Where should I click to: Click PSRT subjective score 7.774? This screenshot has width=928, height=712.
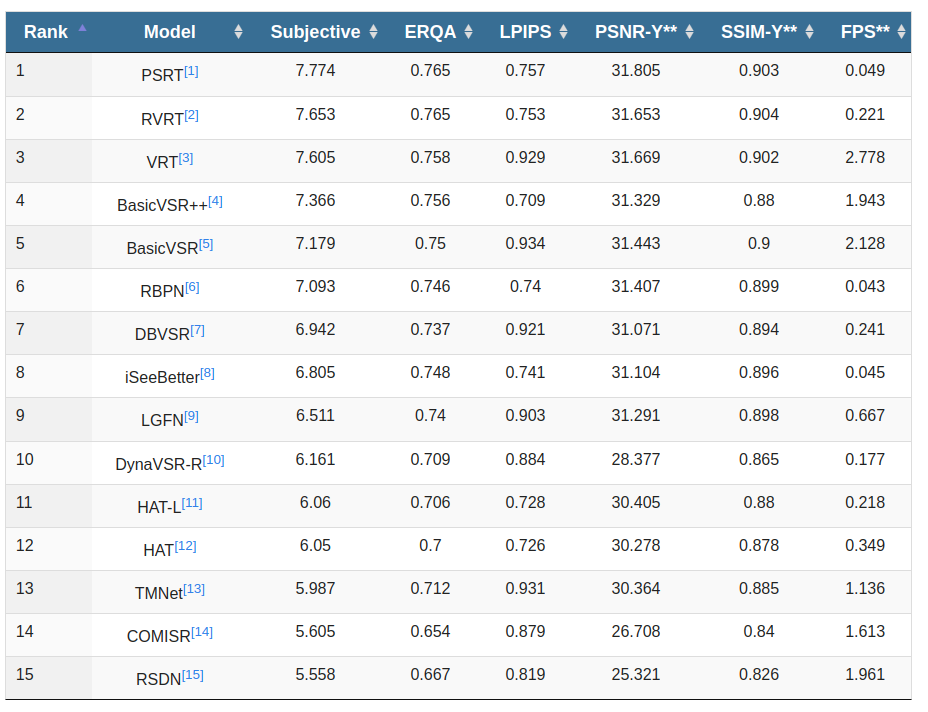[315, 71]
